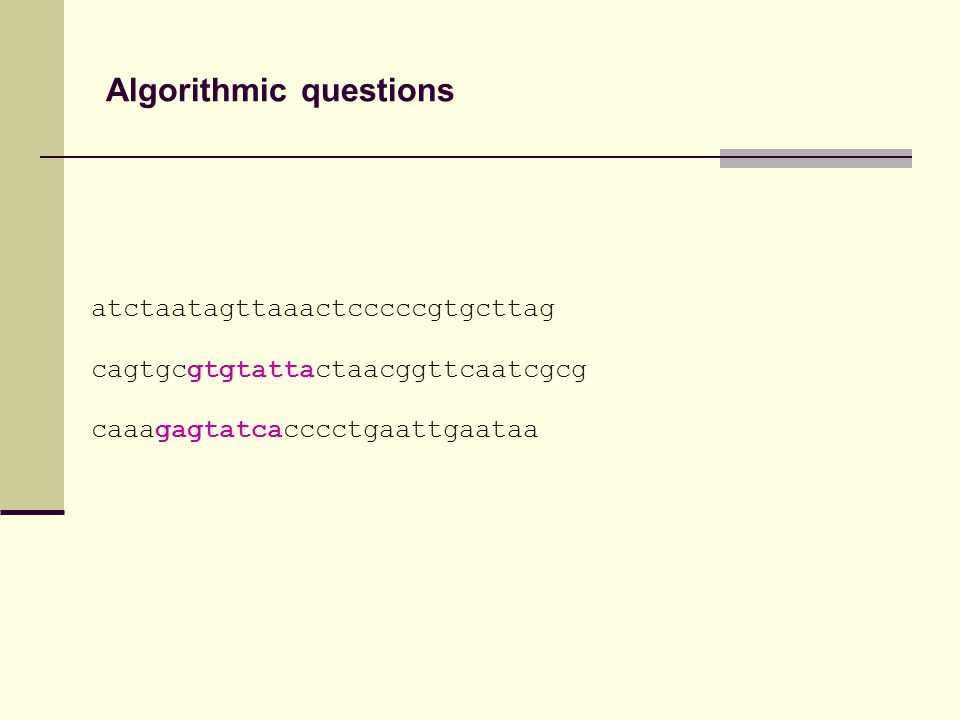Click the prefix caaa of the third sequence
The width and height of the screenshot is (960, 720).
tap(124, 430)
